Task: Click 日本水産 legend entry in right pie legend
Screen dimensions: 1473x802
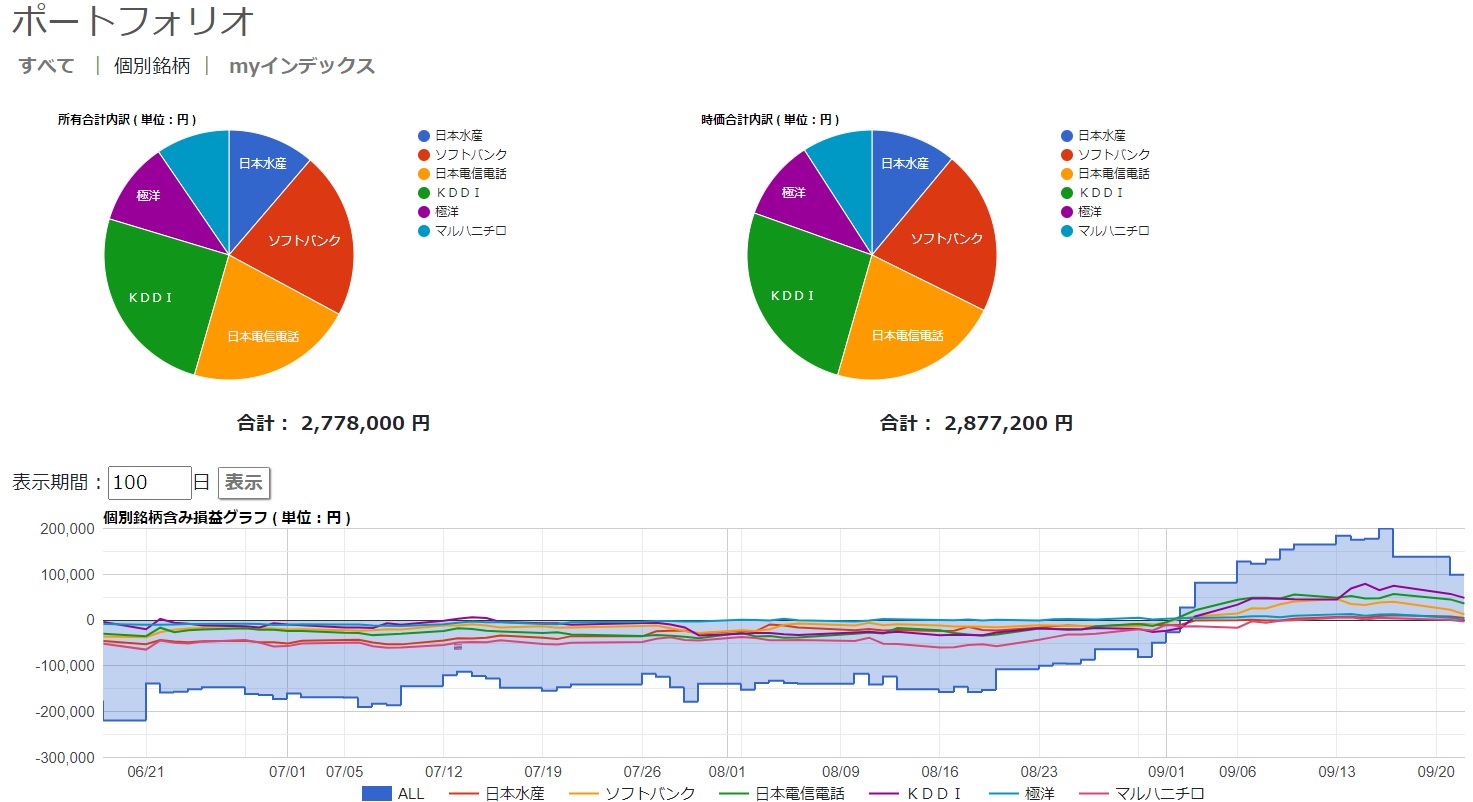Action: 1093,136
